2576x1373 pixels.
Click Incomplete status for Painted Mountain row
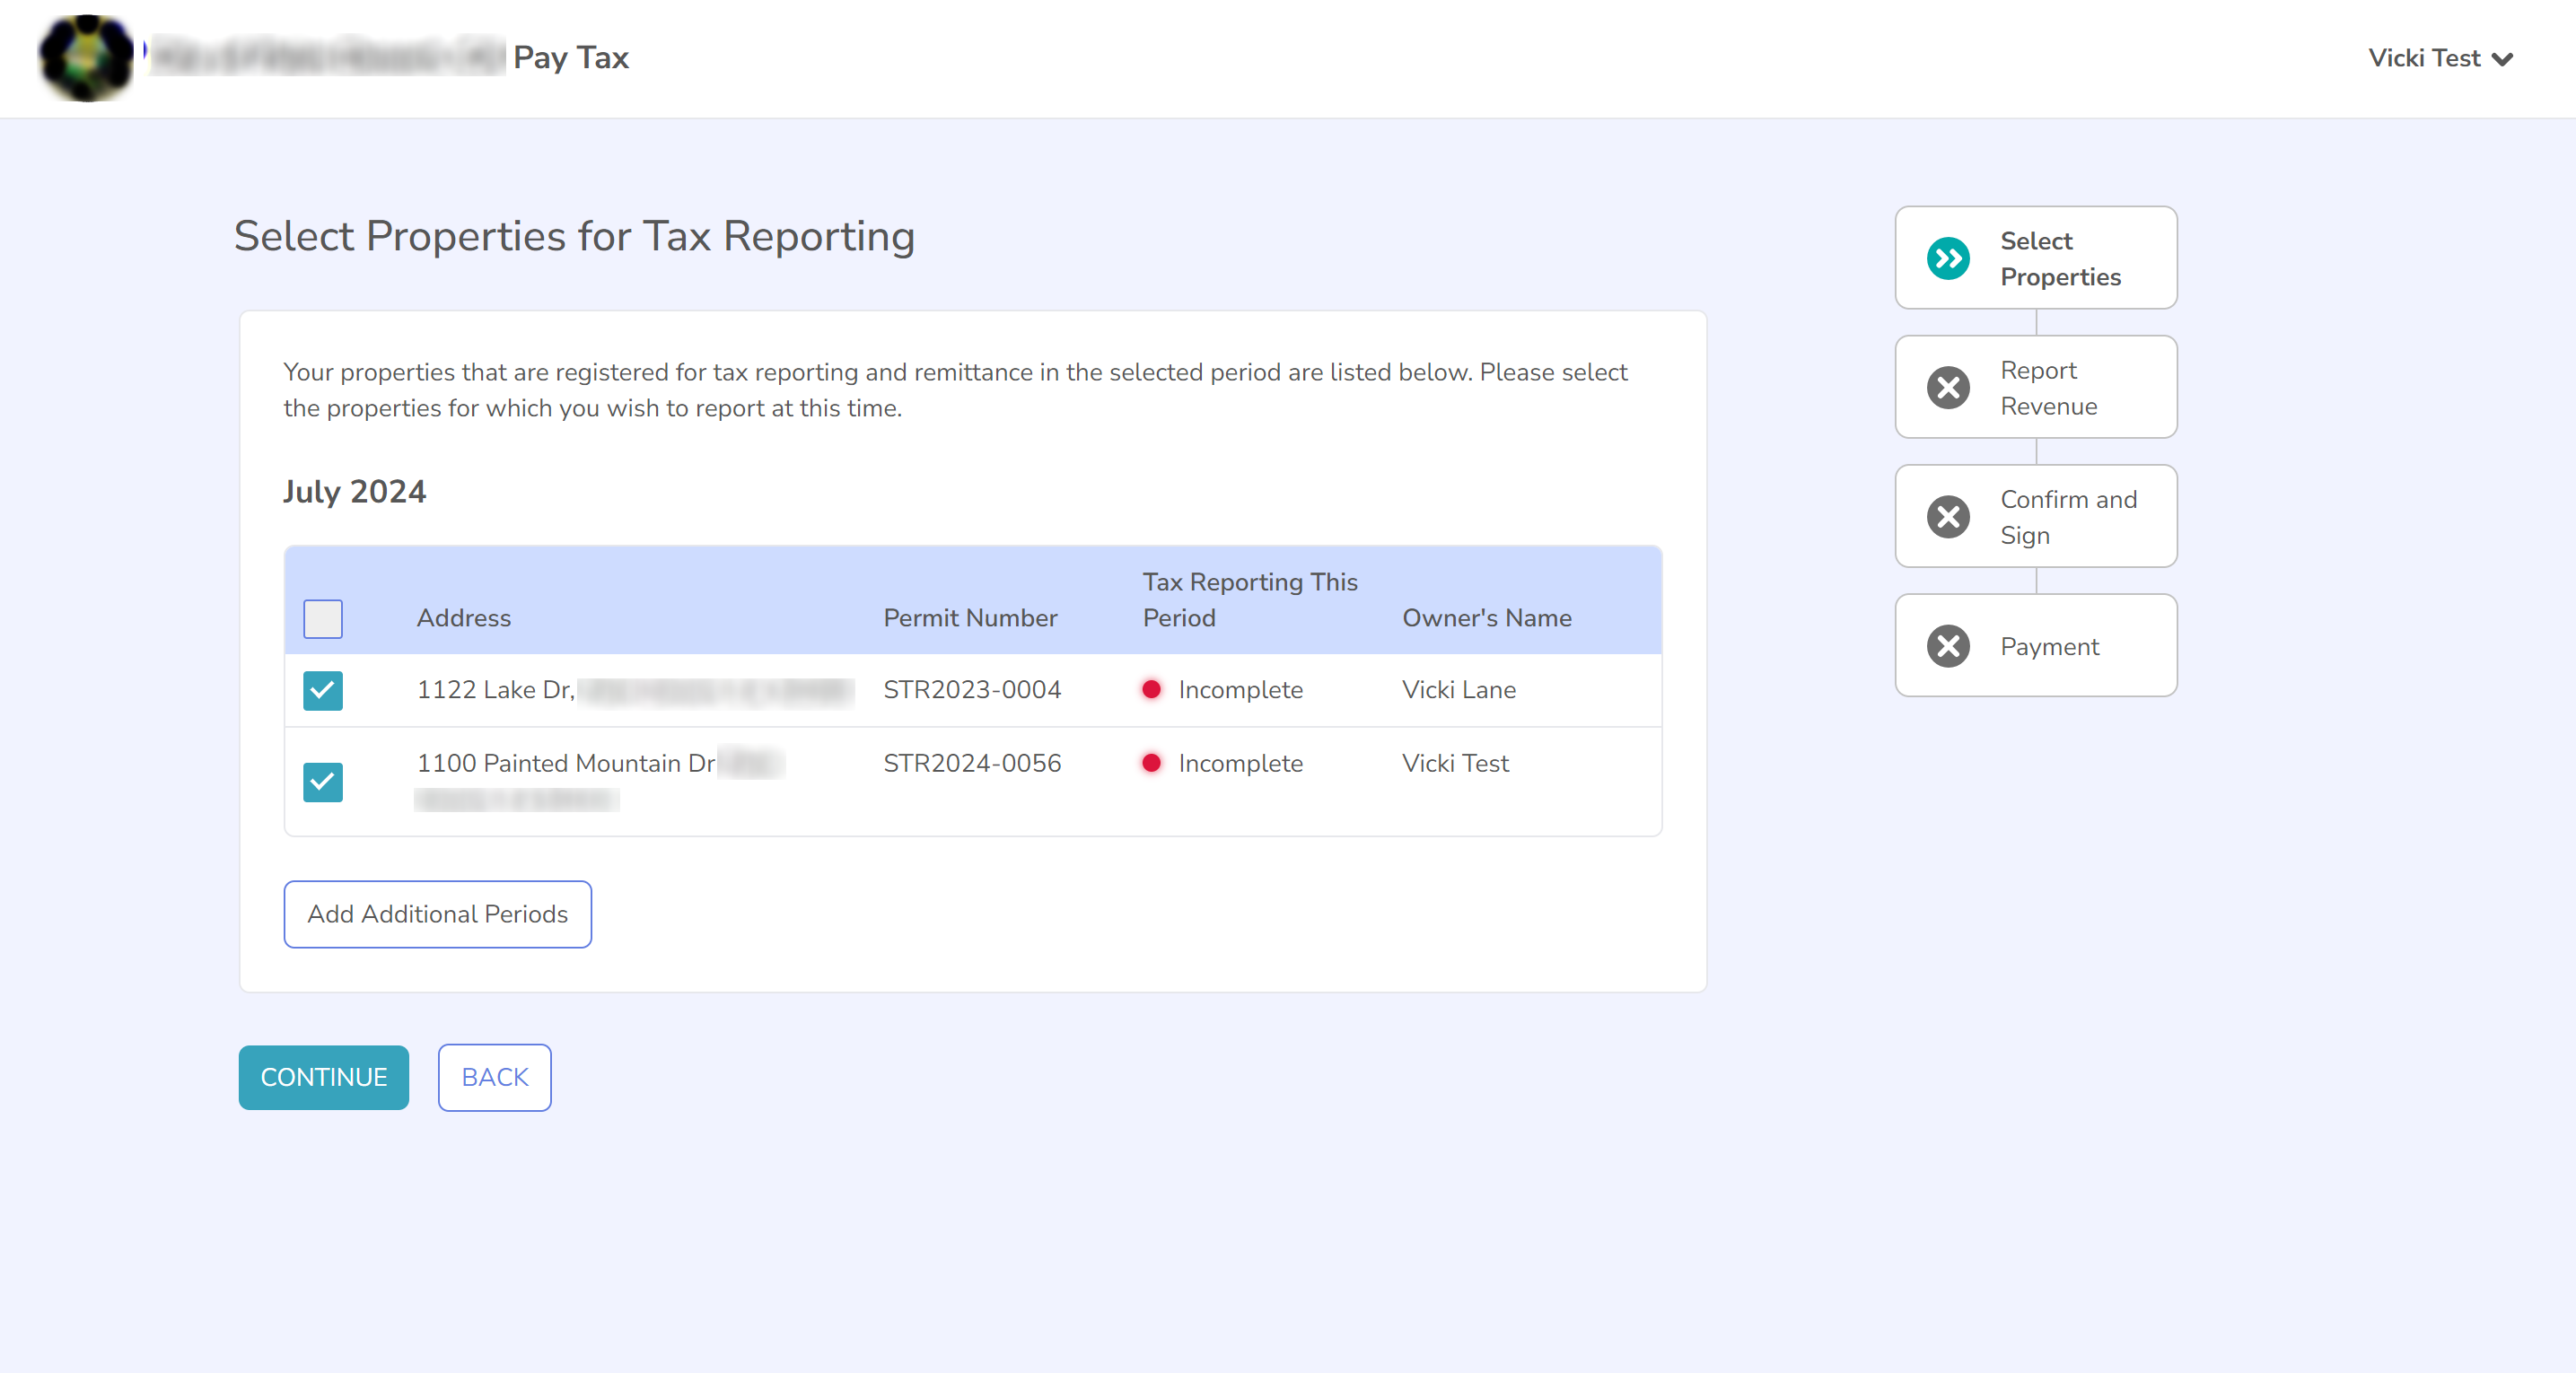pyautogui.click(x=1240, y=763)
